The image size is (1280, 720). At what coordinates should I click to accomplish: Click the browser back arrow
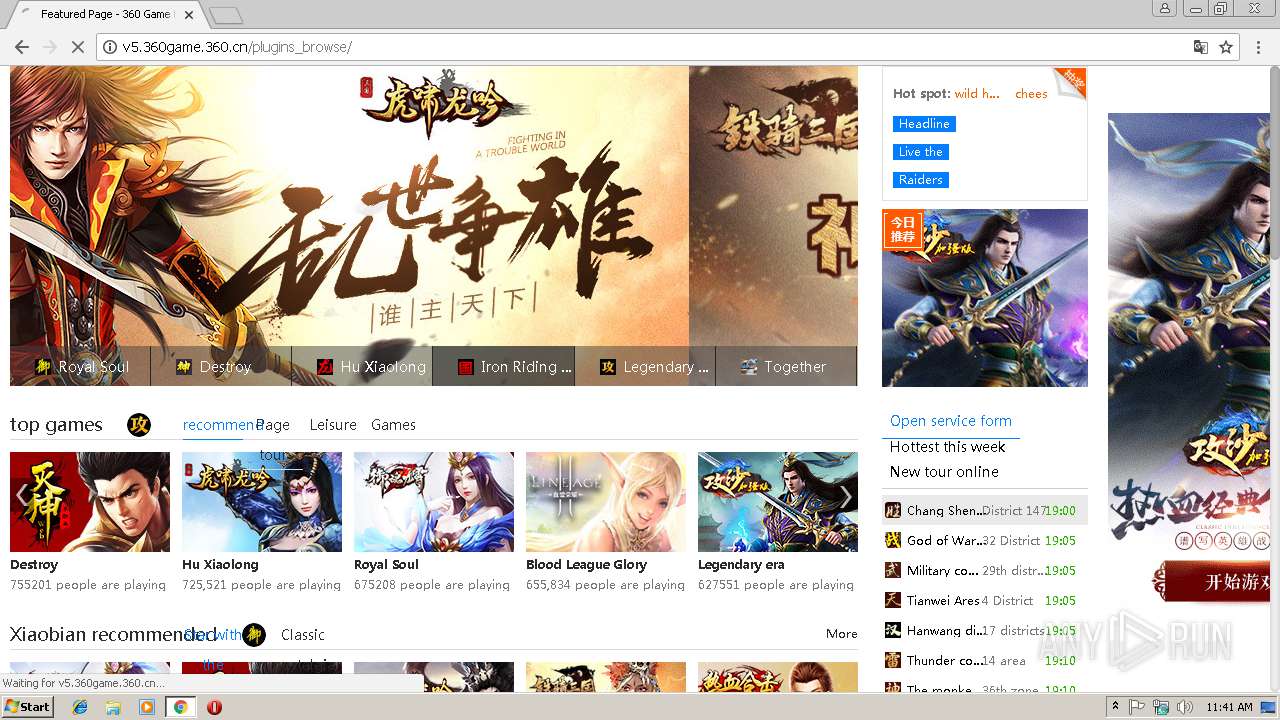[21, 47]
